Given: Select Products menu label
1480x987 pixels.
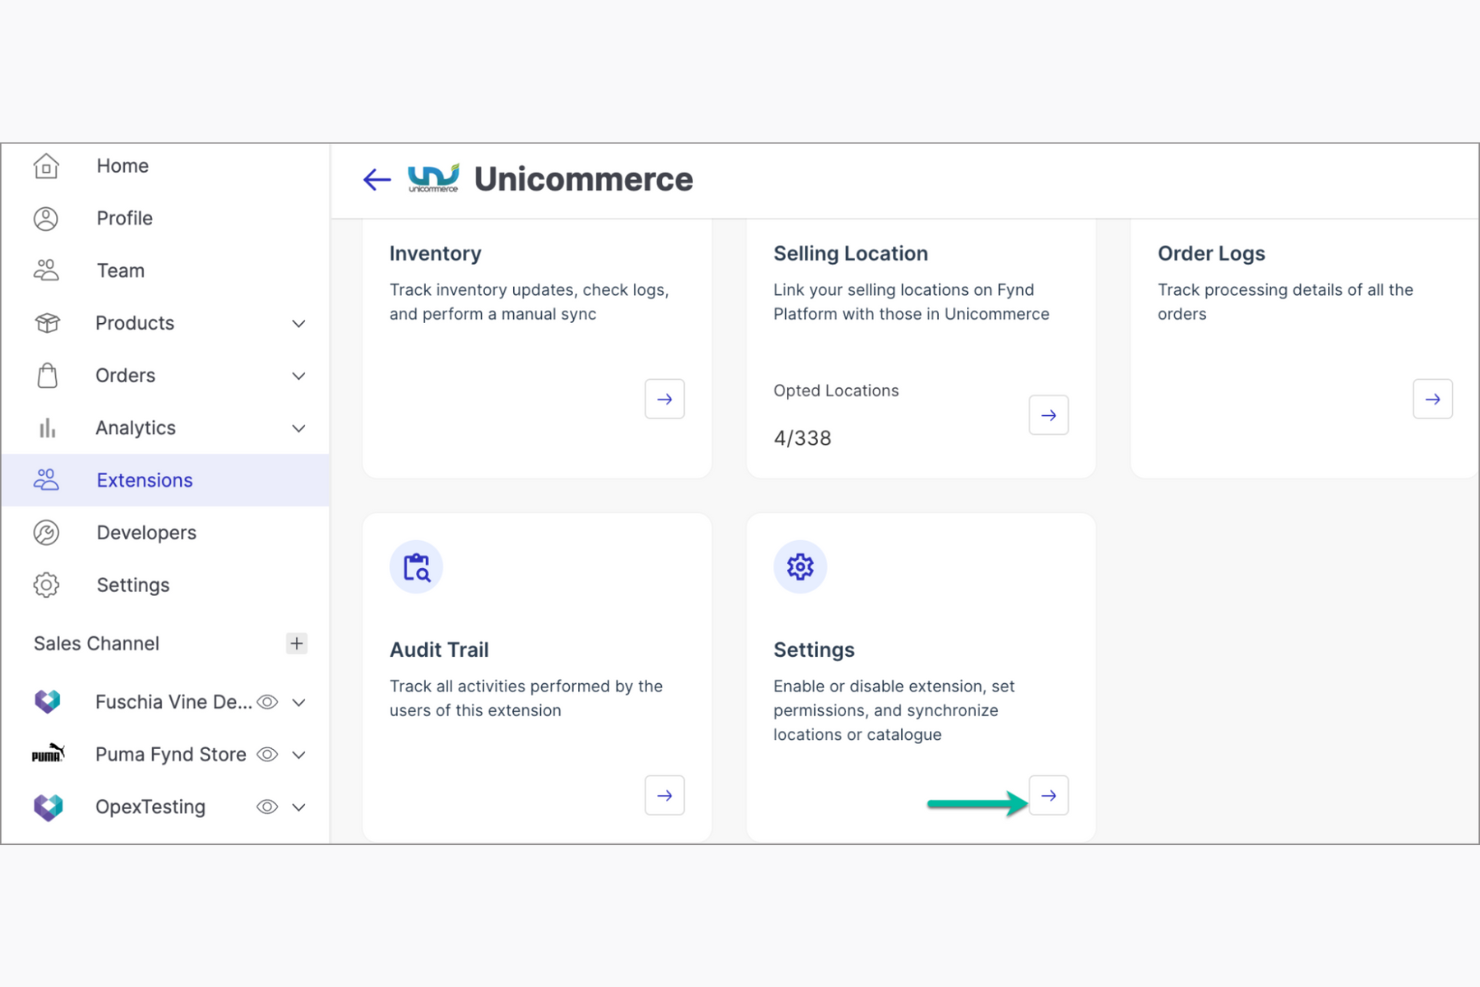Looking at the screenshot, I should [134, 323].
